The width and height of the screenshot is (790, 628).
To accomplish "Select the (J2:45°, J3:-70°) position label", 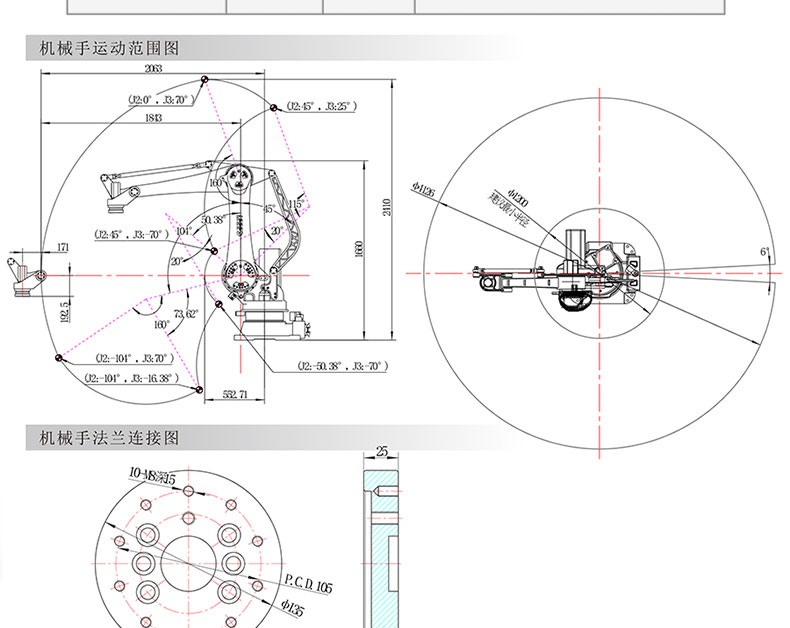I will click(x=129, y=235).
